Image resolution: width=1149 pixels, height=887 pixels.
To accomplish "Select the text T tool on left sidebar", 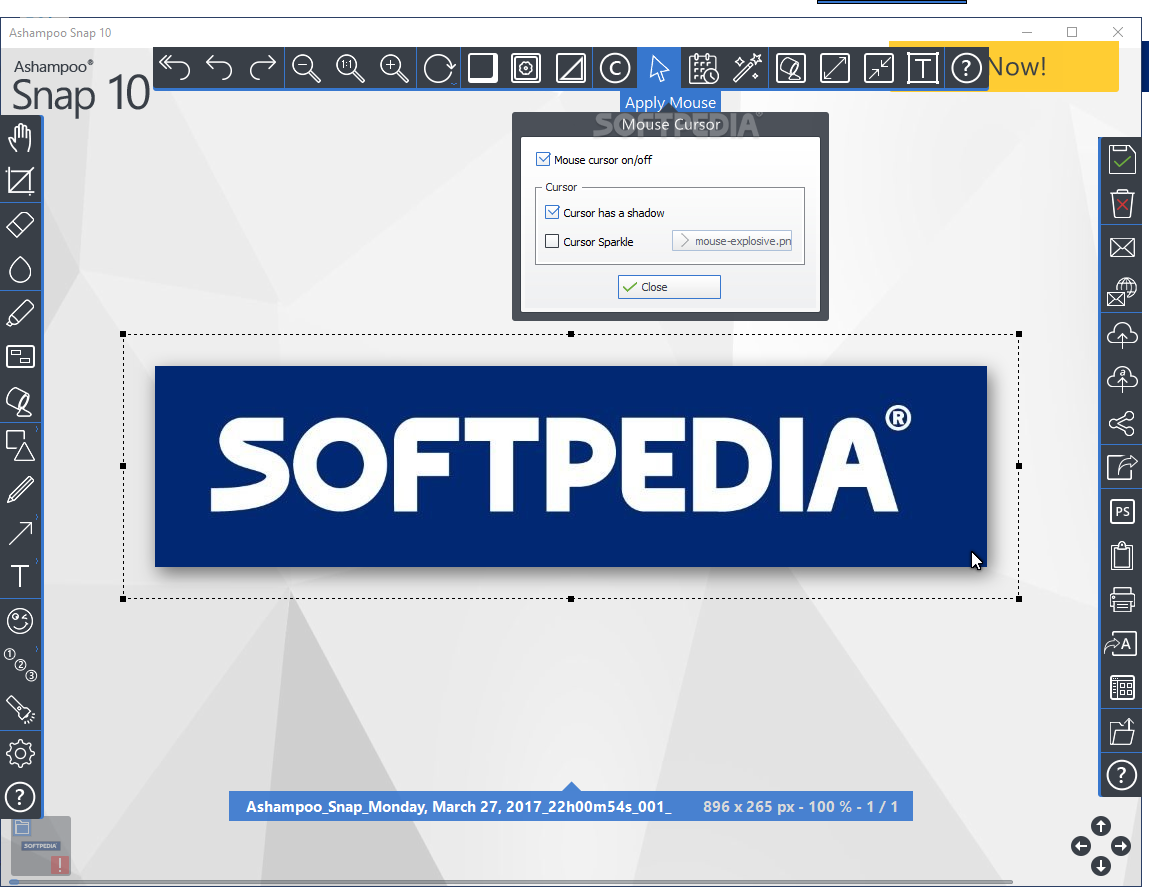I will tap(20, 576).
